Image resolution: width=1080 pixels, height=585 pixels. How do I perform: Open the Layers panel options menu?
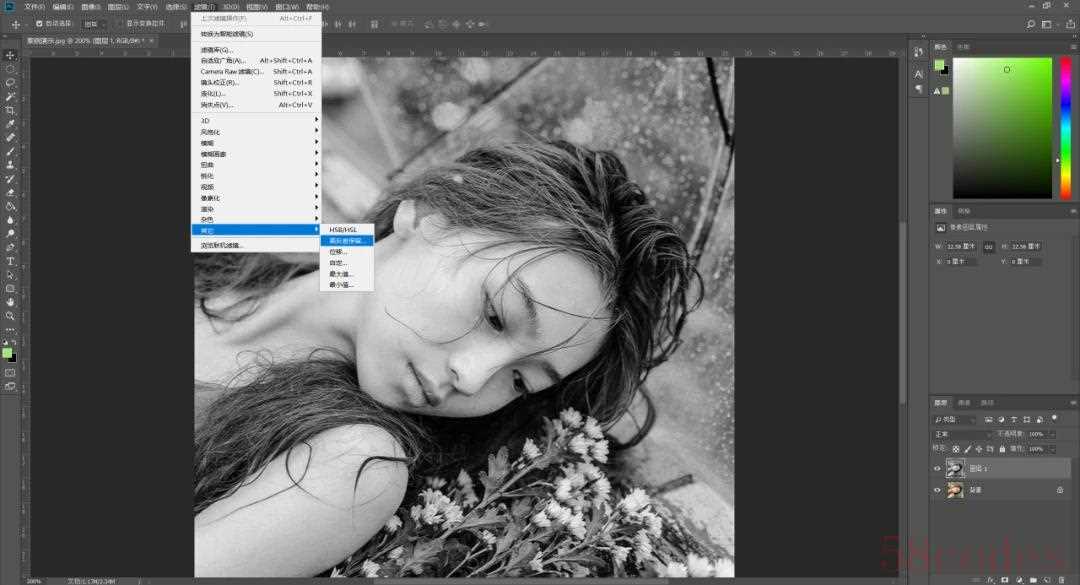click(x=1073, y=402)
